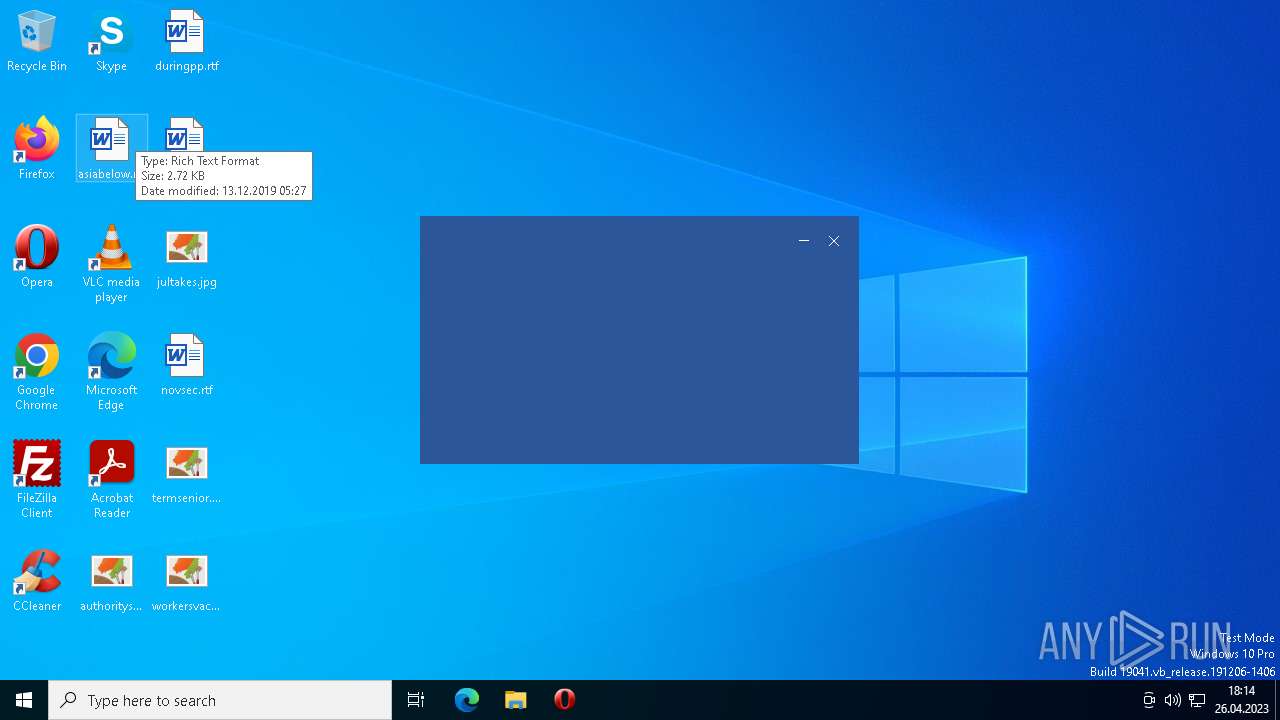Select the termsenior image file
Screen dimensions: 1280x720
click(x=186, y=473)
